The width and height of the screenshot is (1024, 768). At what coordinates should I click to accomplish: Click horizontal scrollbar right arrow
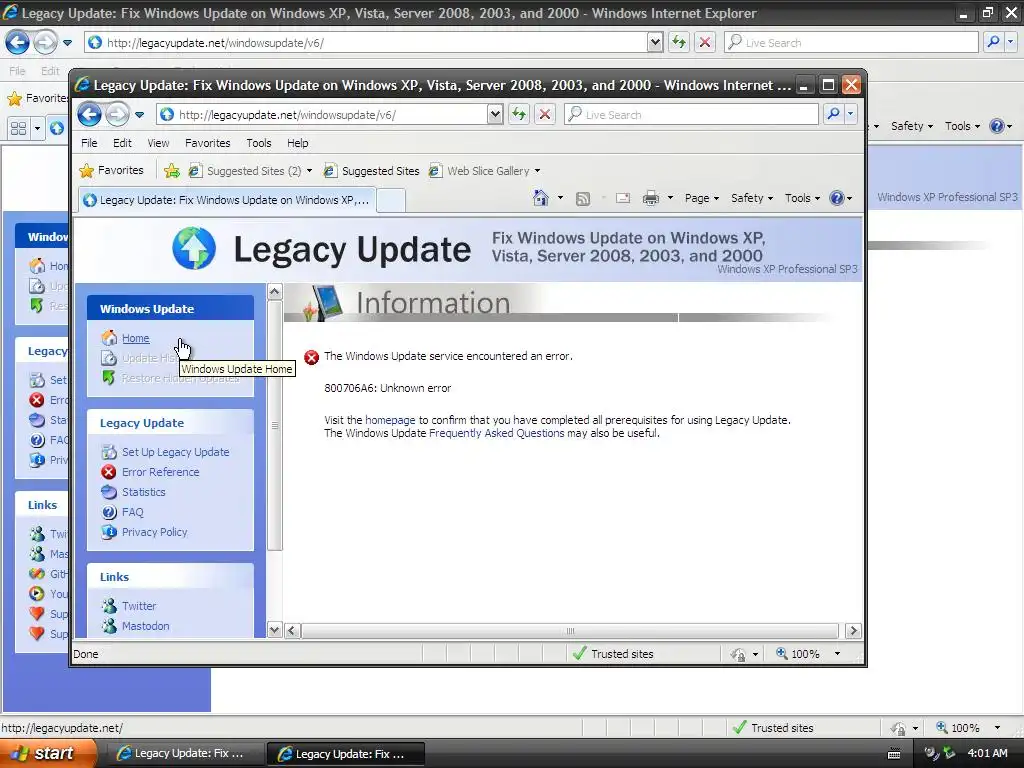(x=852, y=630)
